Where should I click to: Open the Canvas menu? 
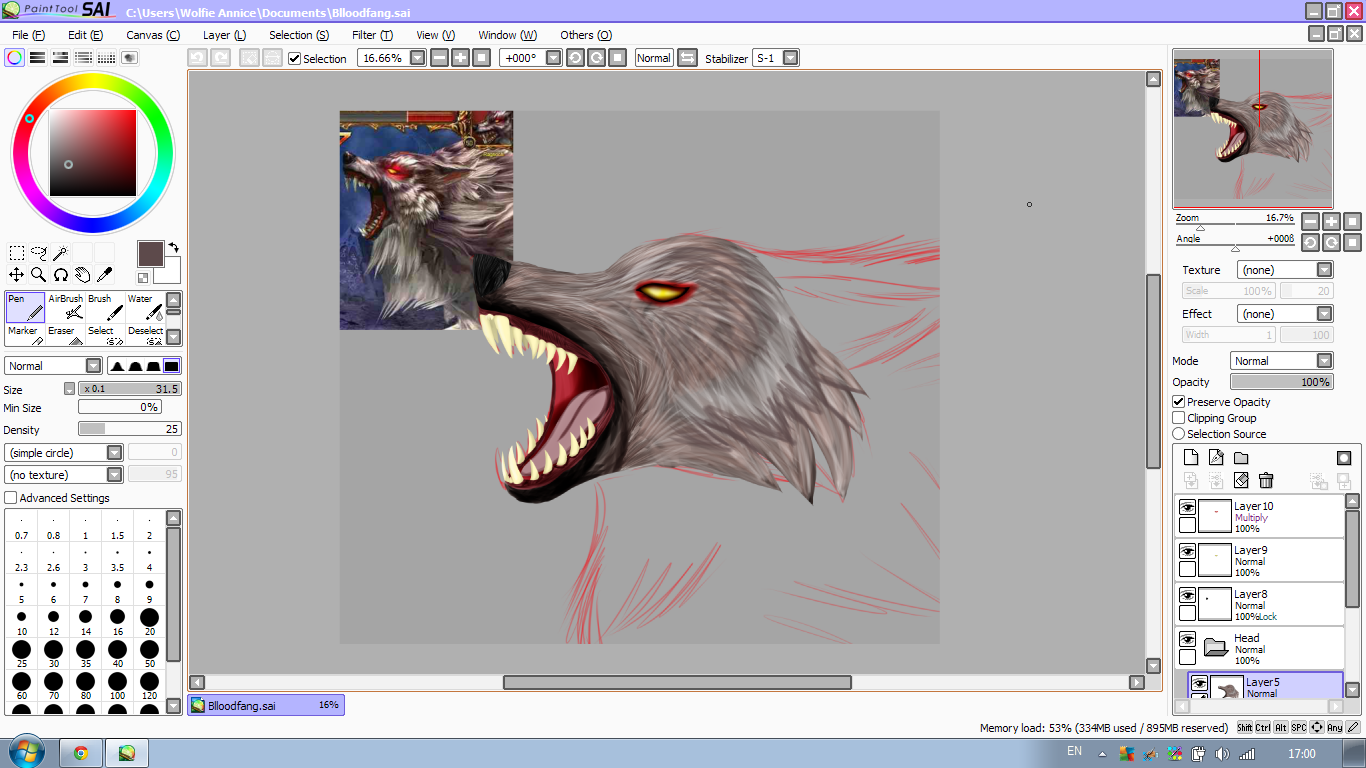tap(152, 35)
